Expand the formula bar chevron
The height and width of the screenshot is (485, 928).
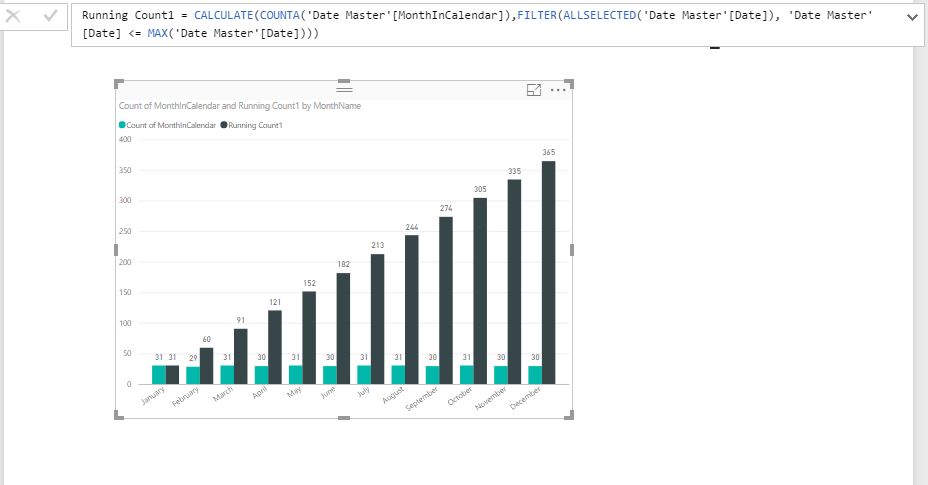click(912, 17)
